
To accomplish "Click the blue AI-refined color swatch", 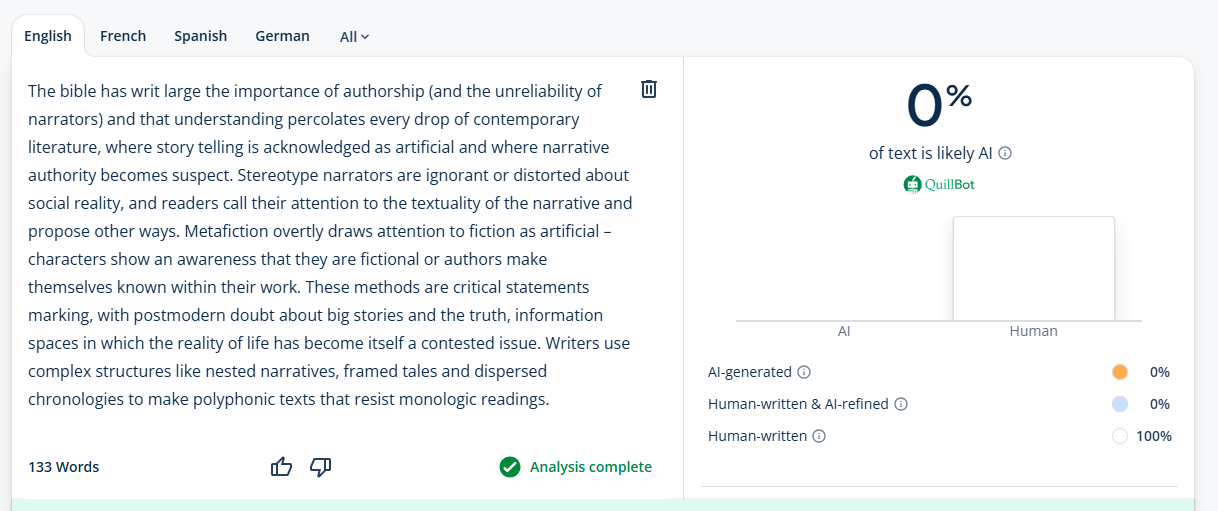I will click(x=1120, y=404).
